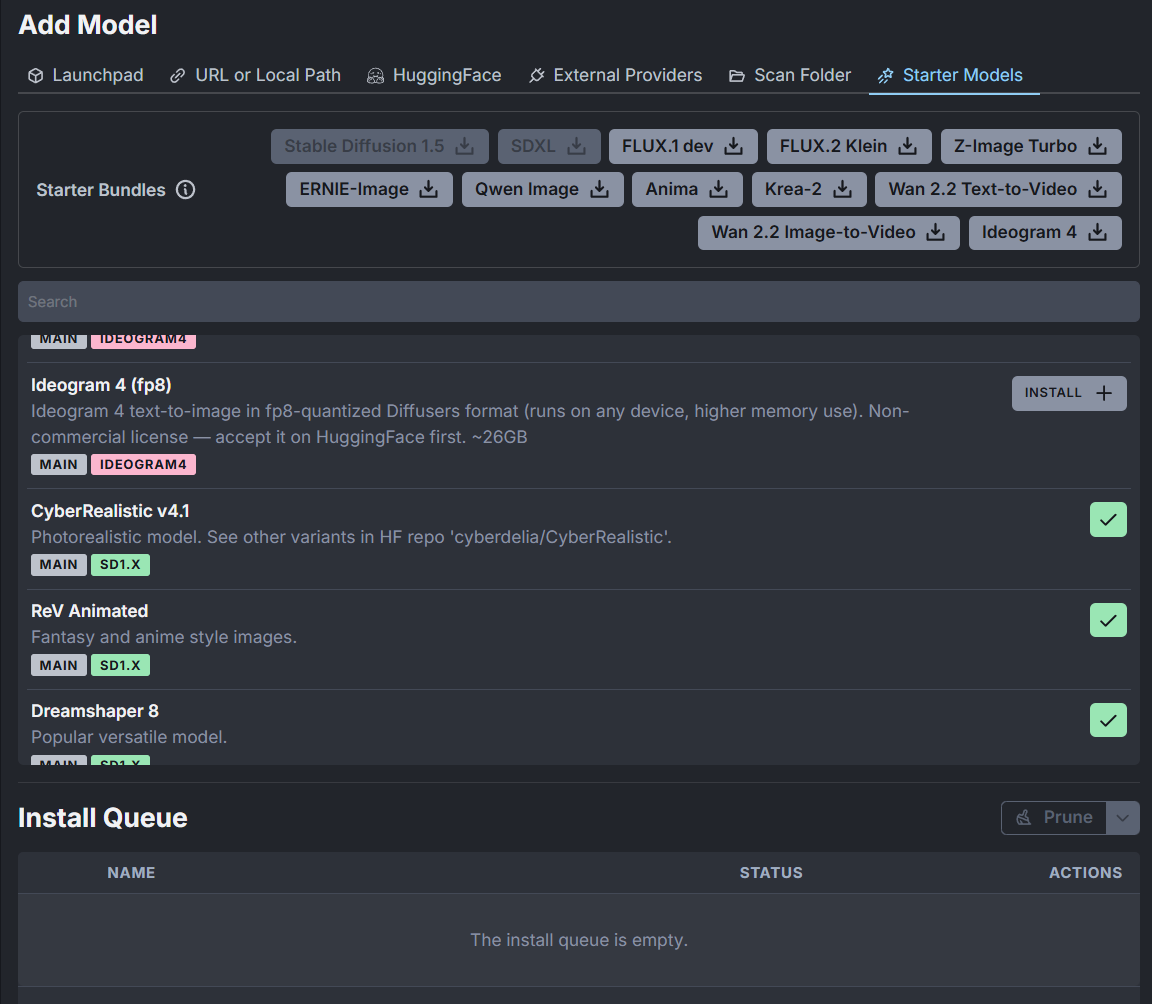
Task: Click download icon on Wan 2.2 Image-to-Video
Action: point(935,233)
